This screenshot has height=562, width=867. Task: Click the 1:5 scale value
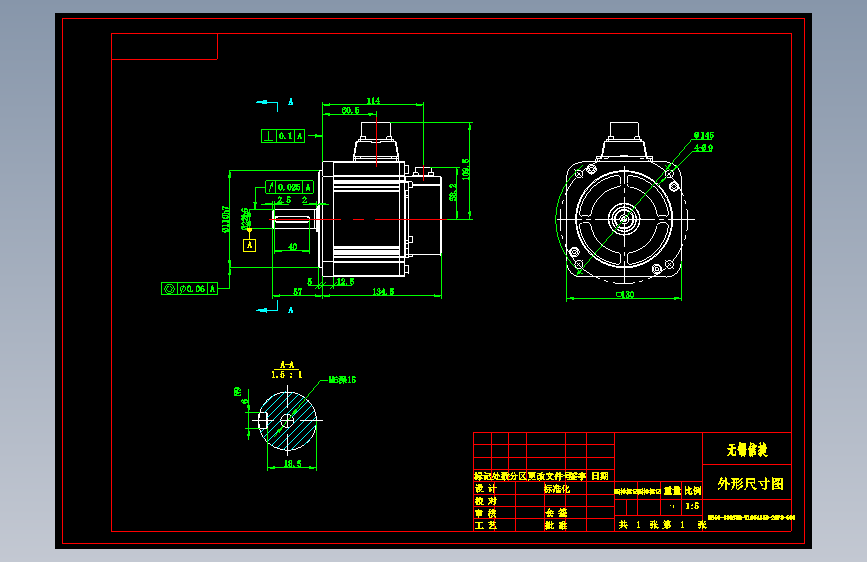[x=692, y=506]
